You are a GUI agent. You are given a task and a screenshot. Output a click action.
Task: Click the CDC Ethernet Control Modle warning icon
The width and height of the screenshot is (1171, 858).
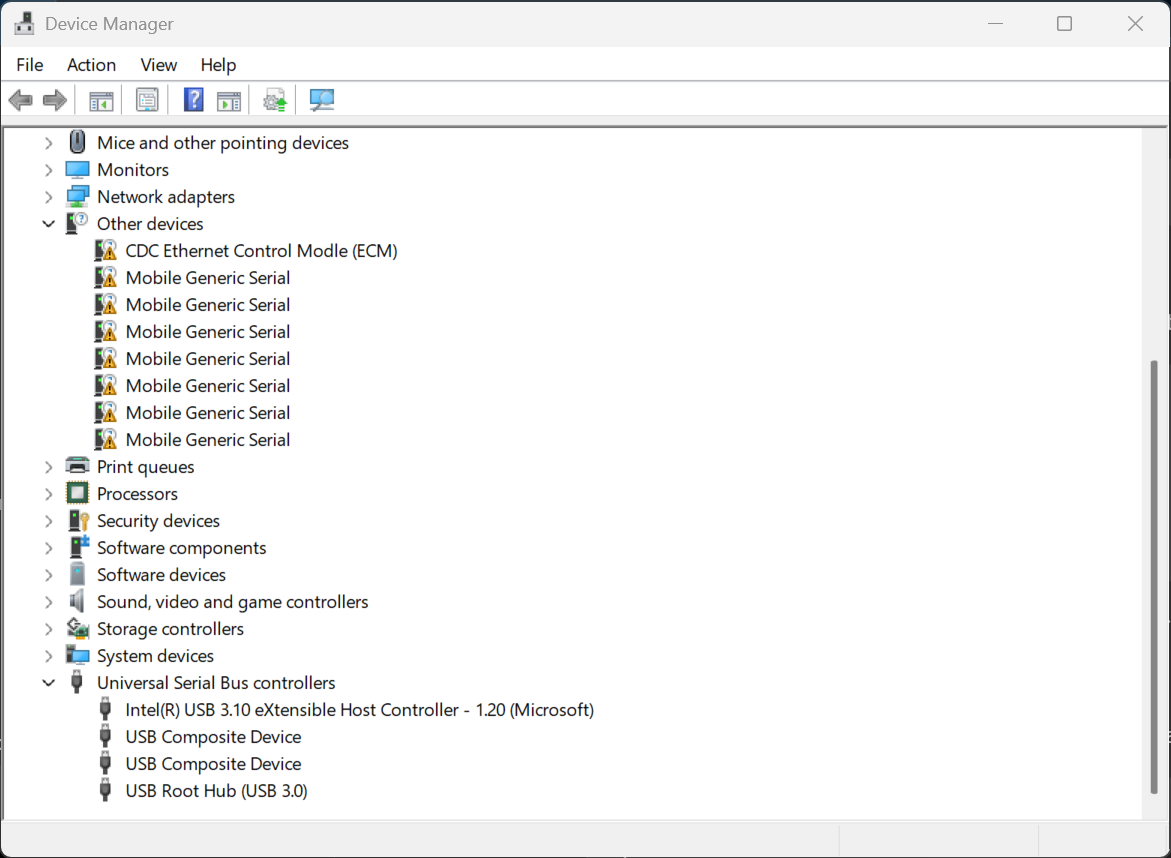[x=106, y=251]
